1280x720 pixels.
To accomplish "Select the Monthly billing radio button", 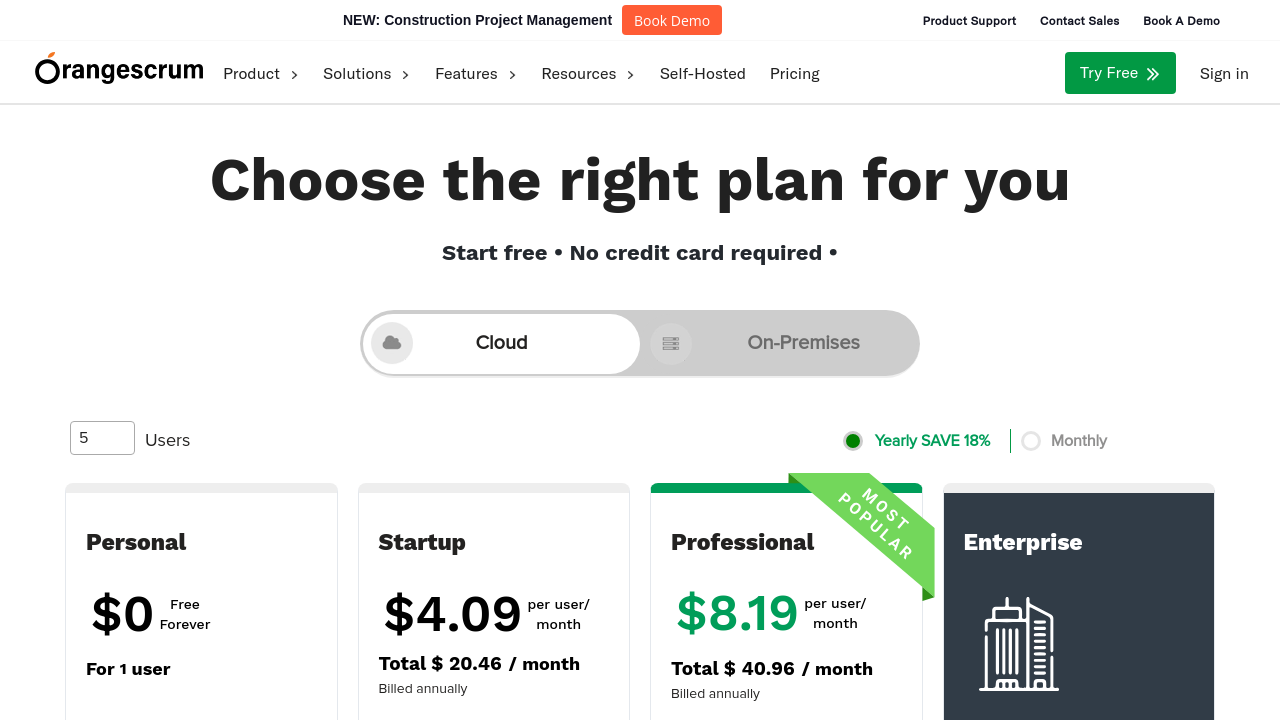I will click(1031, 441).
